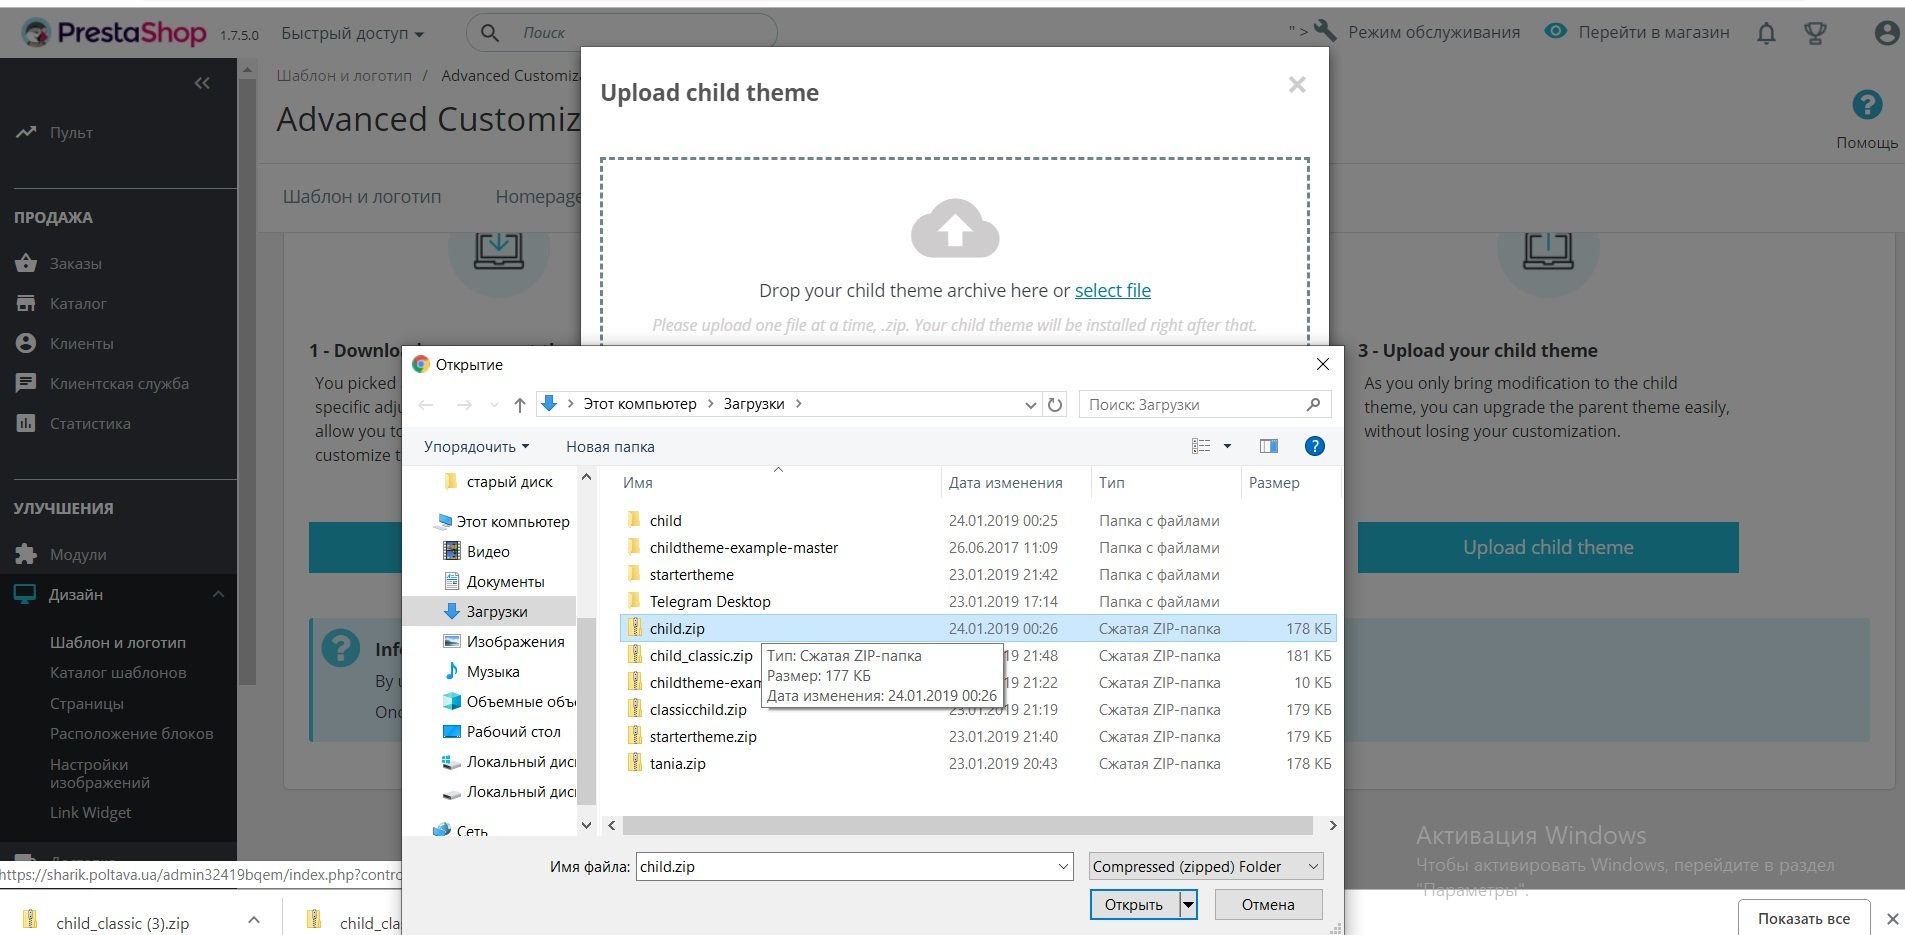Select the child folder
This screenshot has height=935, width=1905.
click(x=665, y=520)
